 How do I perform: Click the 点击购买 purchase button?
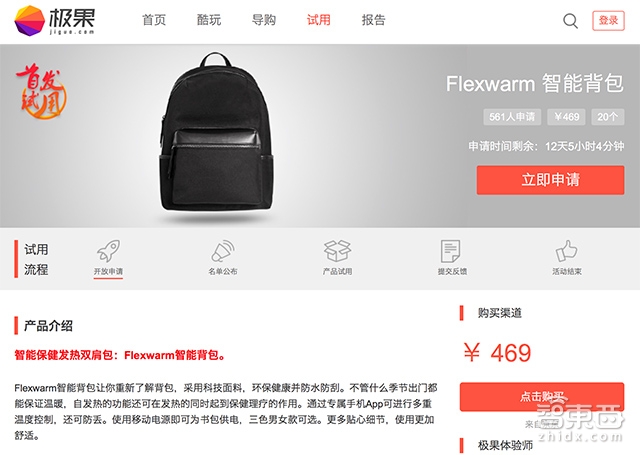[542, 396]
